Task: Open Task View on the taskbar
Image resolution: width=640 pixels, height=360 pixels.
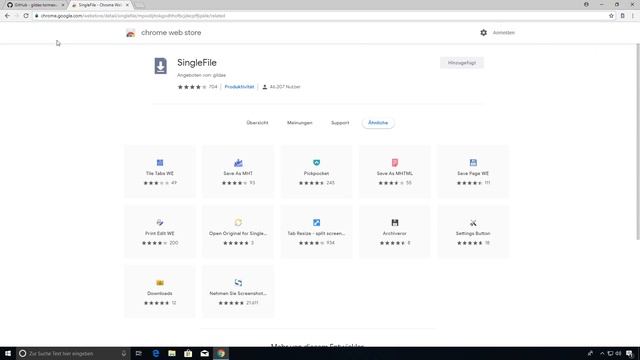Action: point(139,353)
